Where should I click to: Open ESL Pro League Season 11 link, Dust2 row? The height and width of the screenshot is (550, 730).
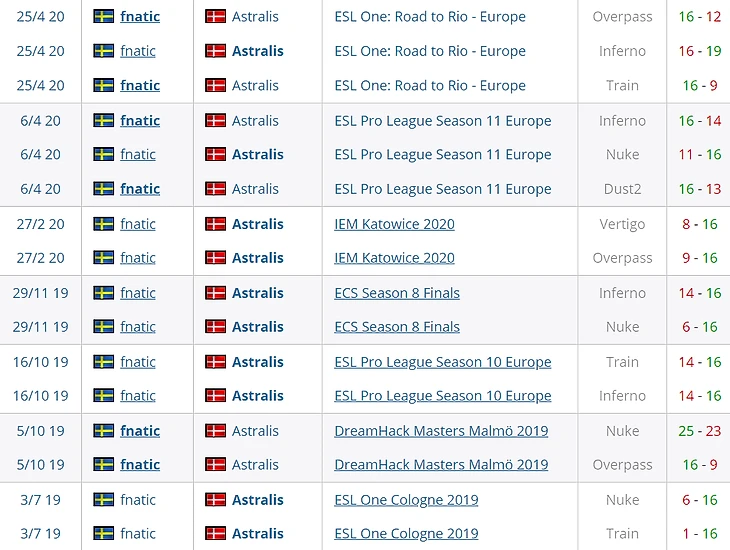[442, 189]
